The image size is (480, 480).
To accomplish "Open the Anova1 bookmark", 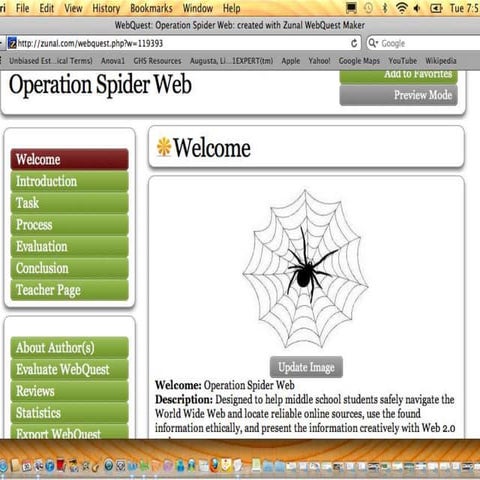I will [113, 61].
